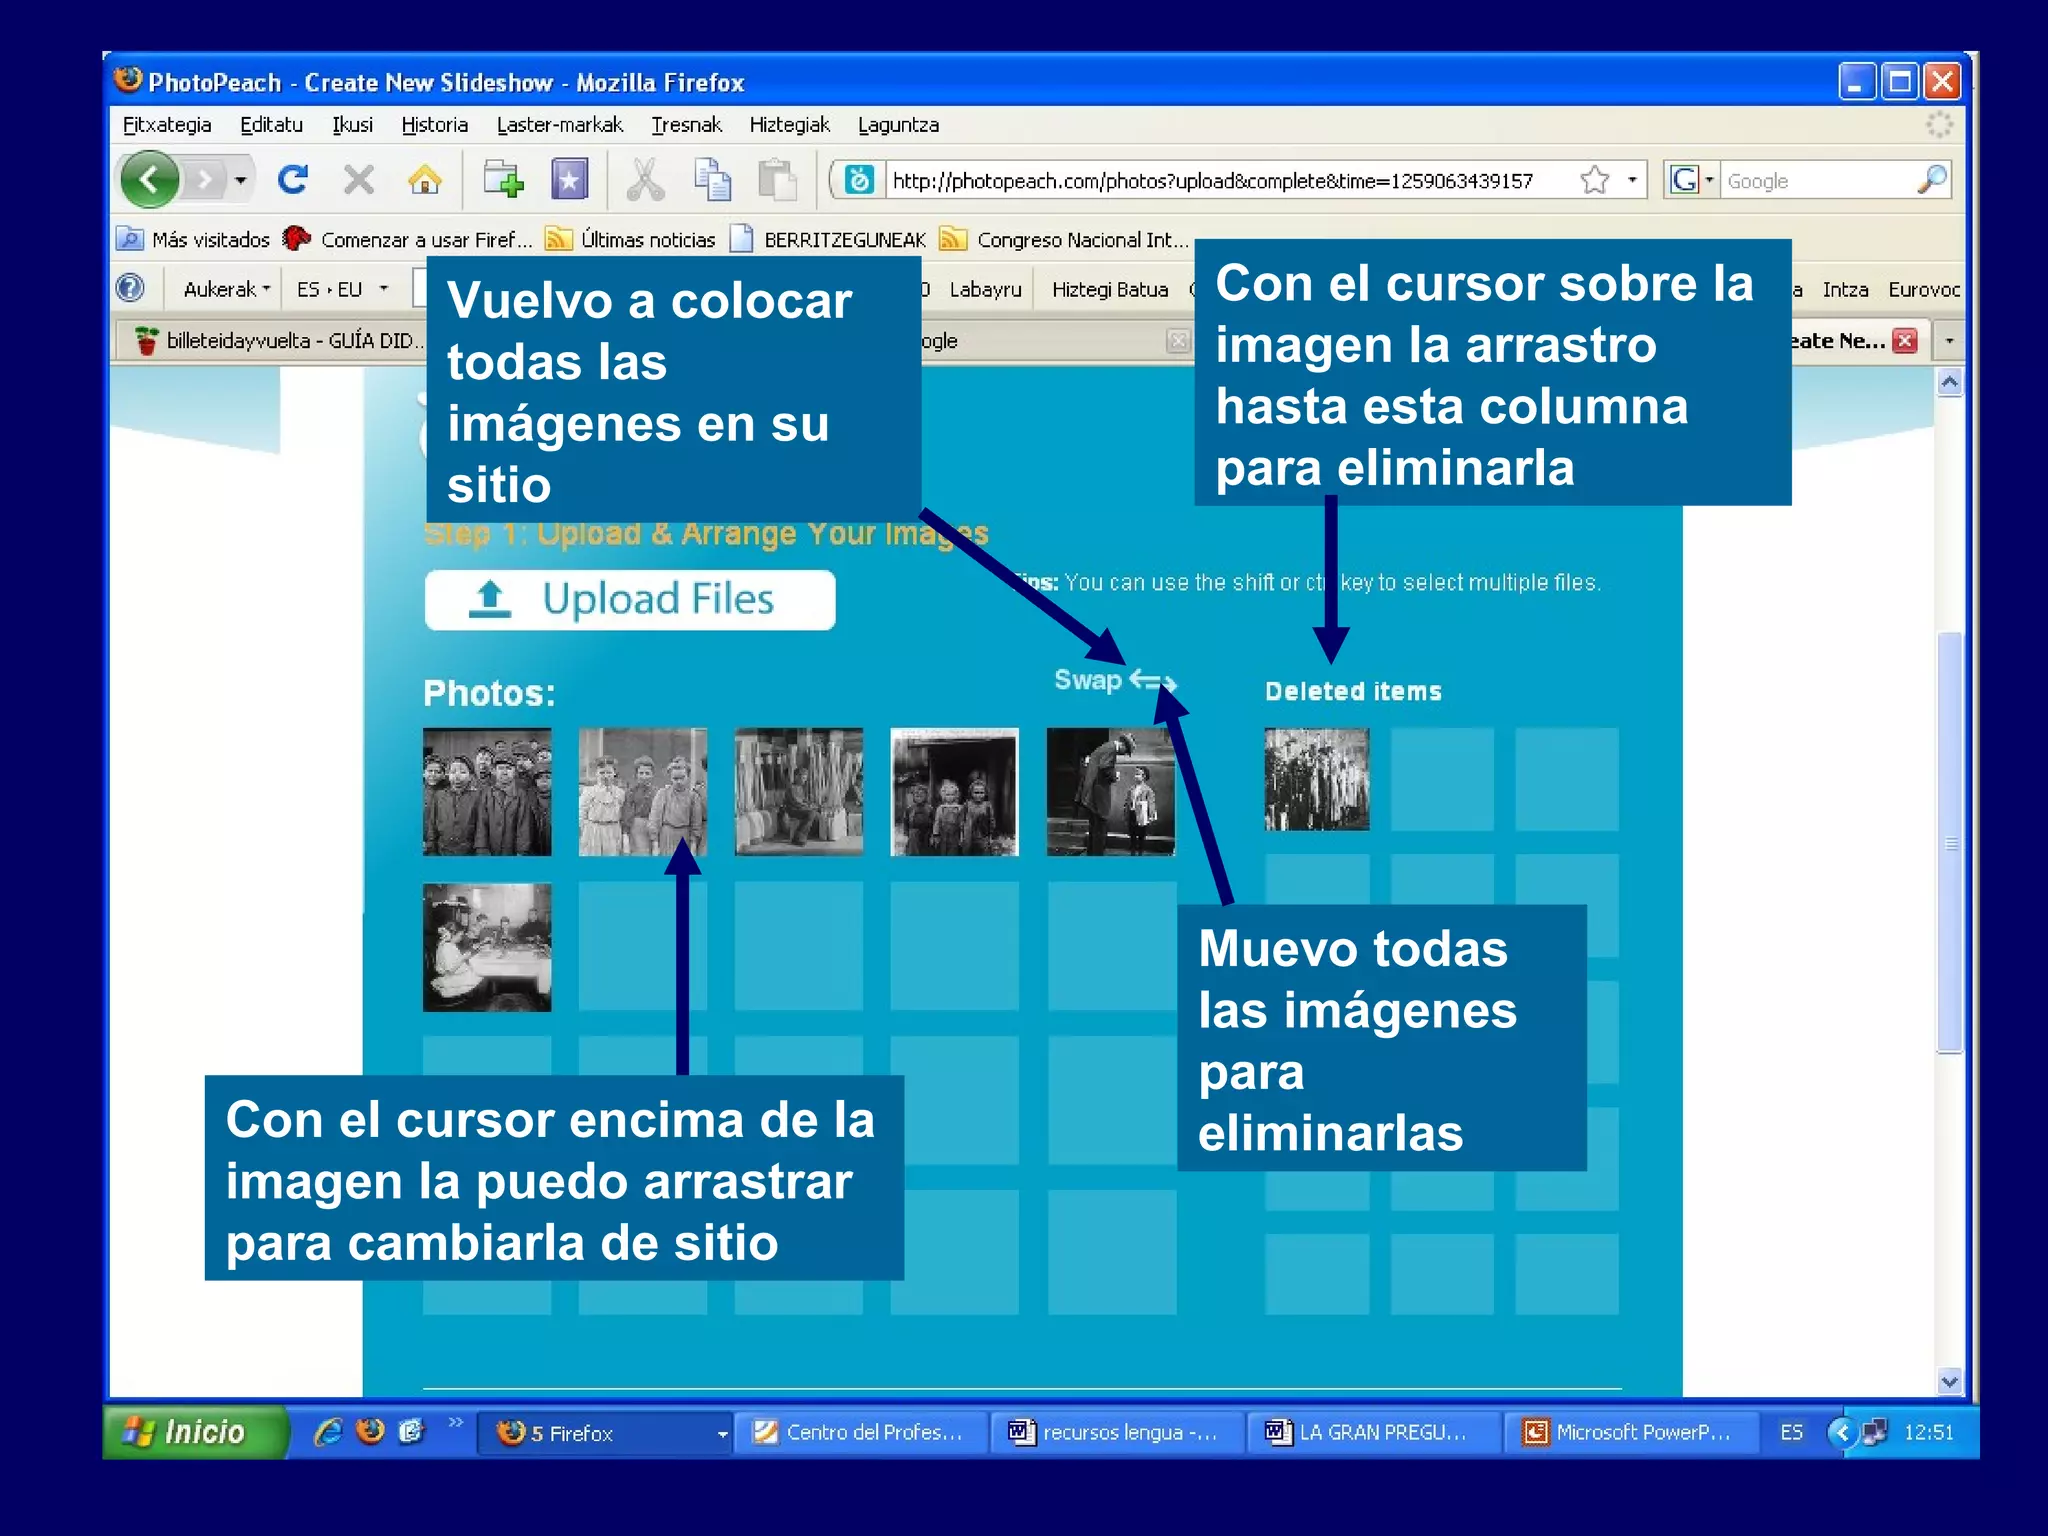2048x1536 pixels.
Task: Open Congreso Nacional Int... bookmark
Action: tap(1064, 240)
